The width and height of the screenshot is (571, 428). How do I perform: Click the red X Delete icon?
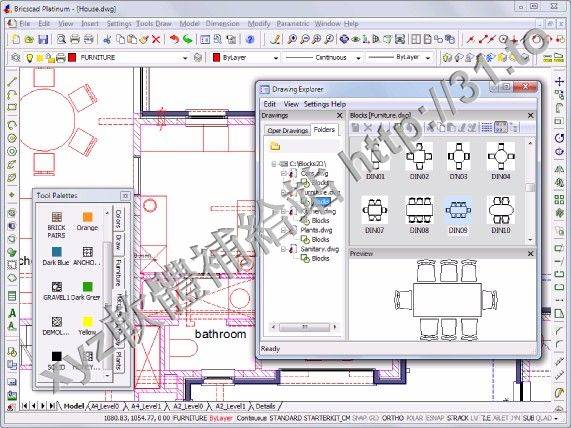156,39
